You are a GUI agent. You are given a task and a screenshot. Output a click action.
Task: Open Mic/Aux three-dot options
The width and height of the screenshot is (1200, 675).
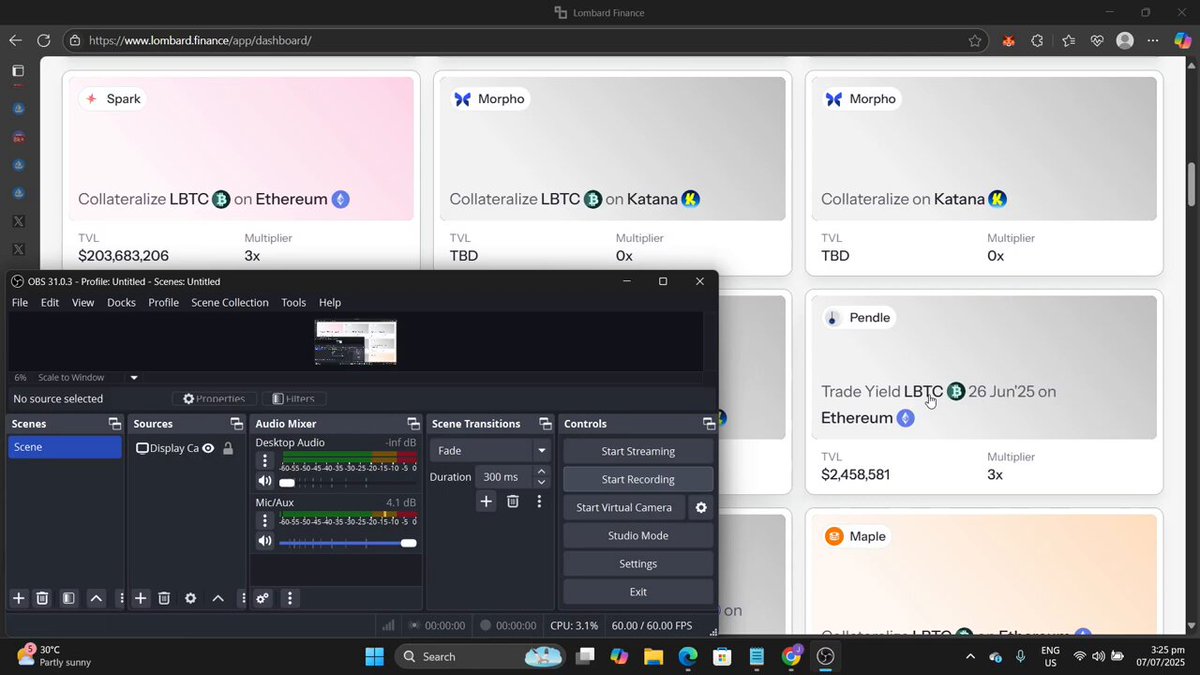(264, 520)
